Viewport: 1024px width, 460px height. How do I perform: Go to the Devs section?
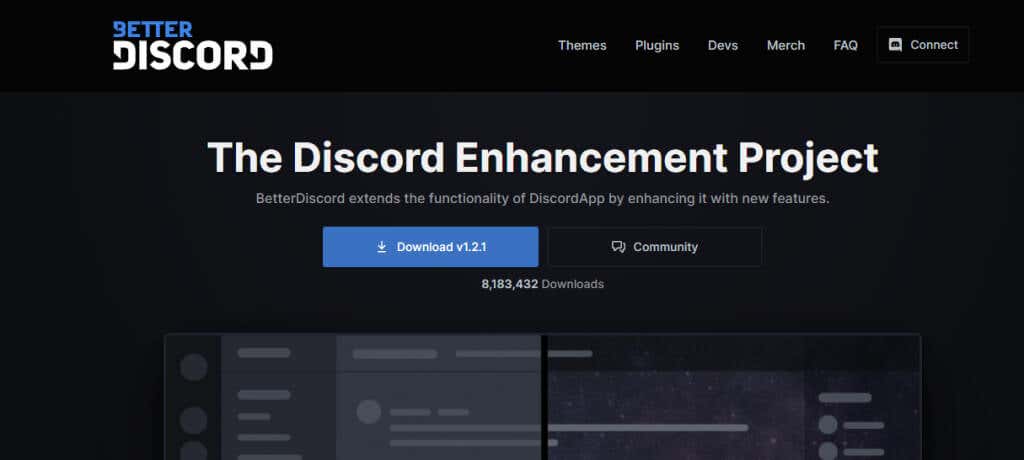point(722,45)
